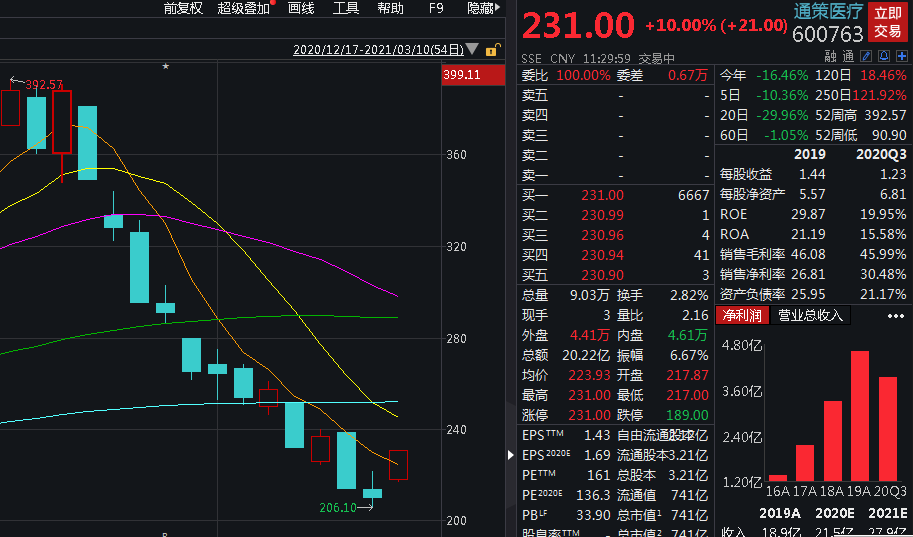Click the 立即交易 trade button
Screen dimensions: 913x537
click(887, 22)
